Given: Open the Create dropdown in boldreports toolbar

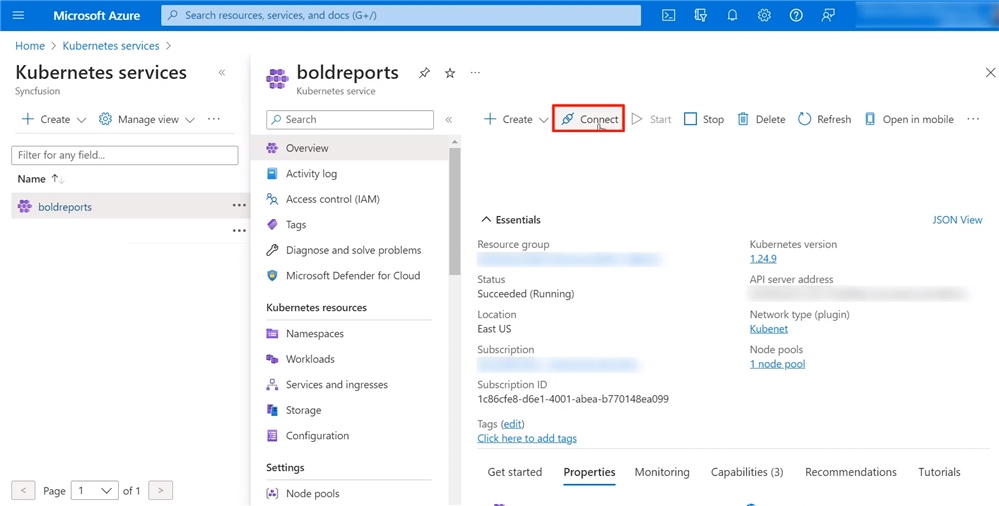Looking at the screenshot, I should [x=516, y=119].
